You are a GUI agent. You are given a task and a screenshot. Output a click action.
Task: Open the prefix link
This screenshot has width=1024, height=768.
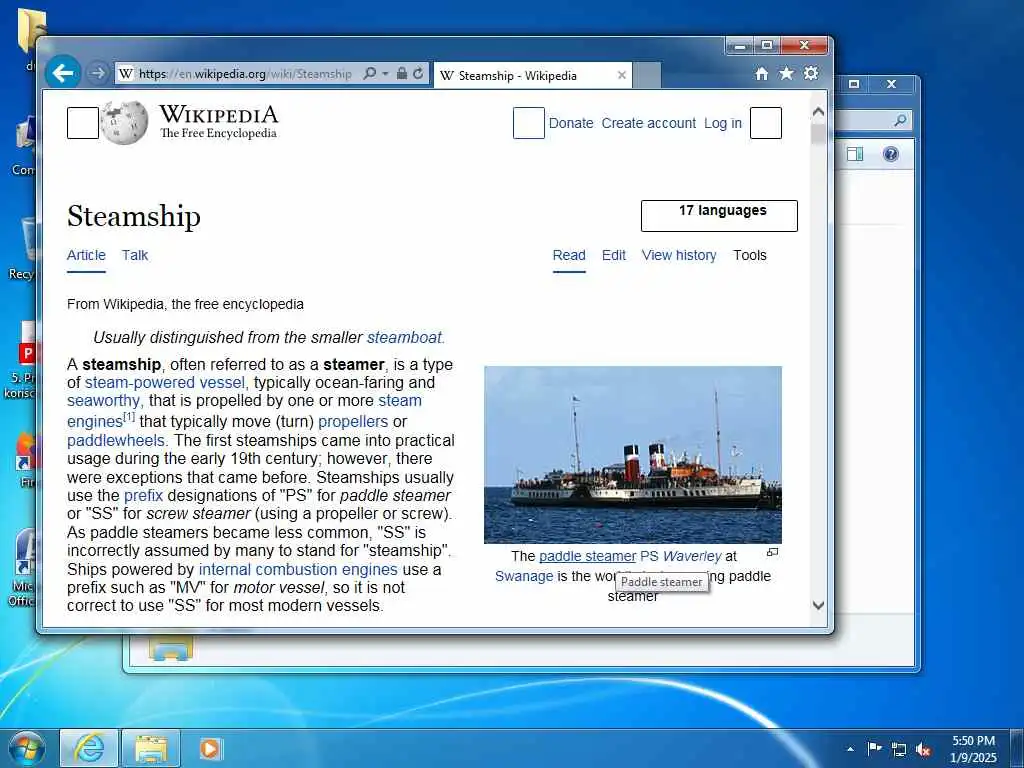(x=144, y=496)
